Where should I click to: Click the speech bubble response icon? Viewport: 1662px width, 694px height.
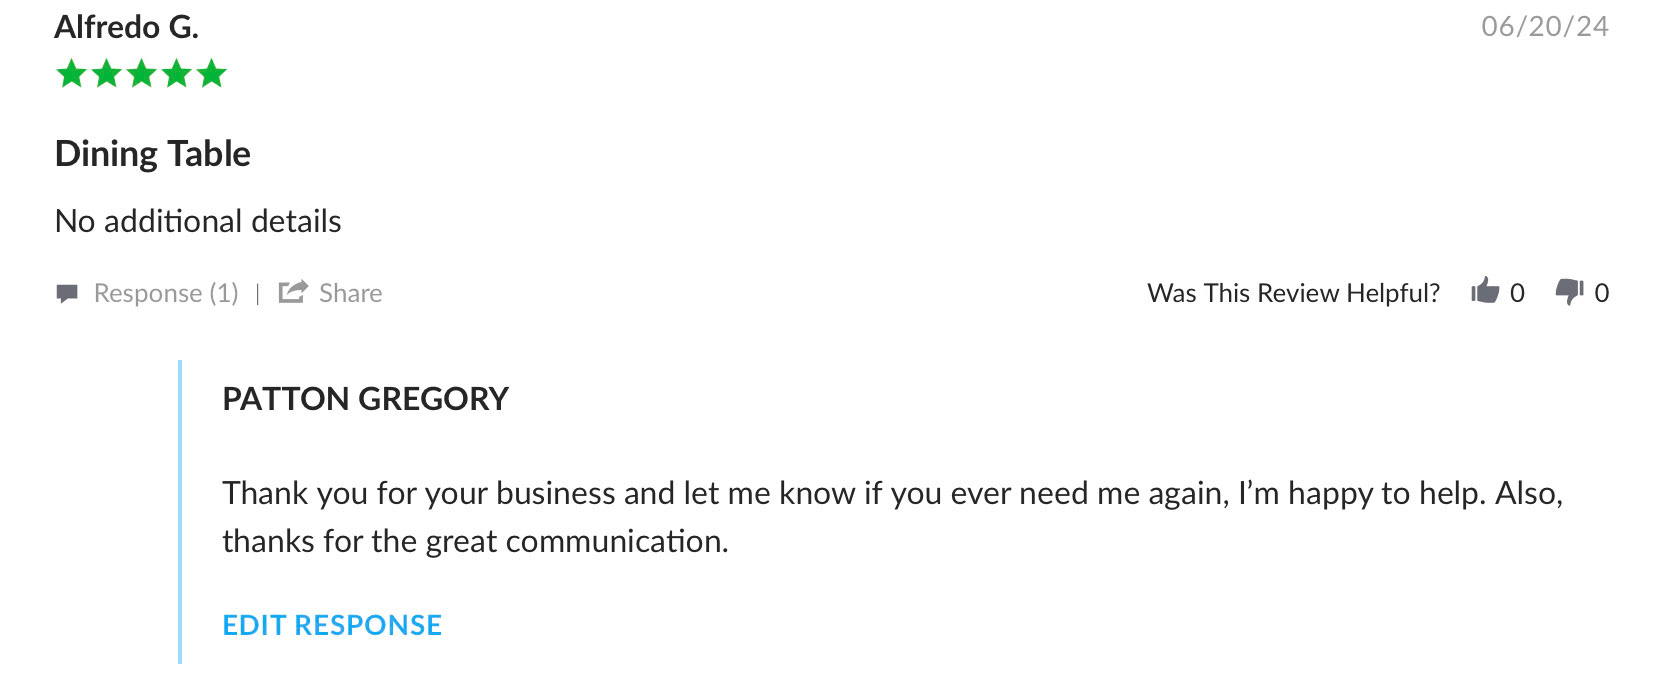(67, 293)
